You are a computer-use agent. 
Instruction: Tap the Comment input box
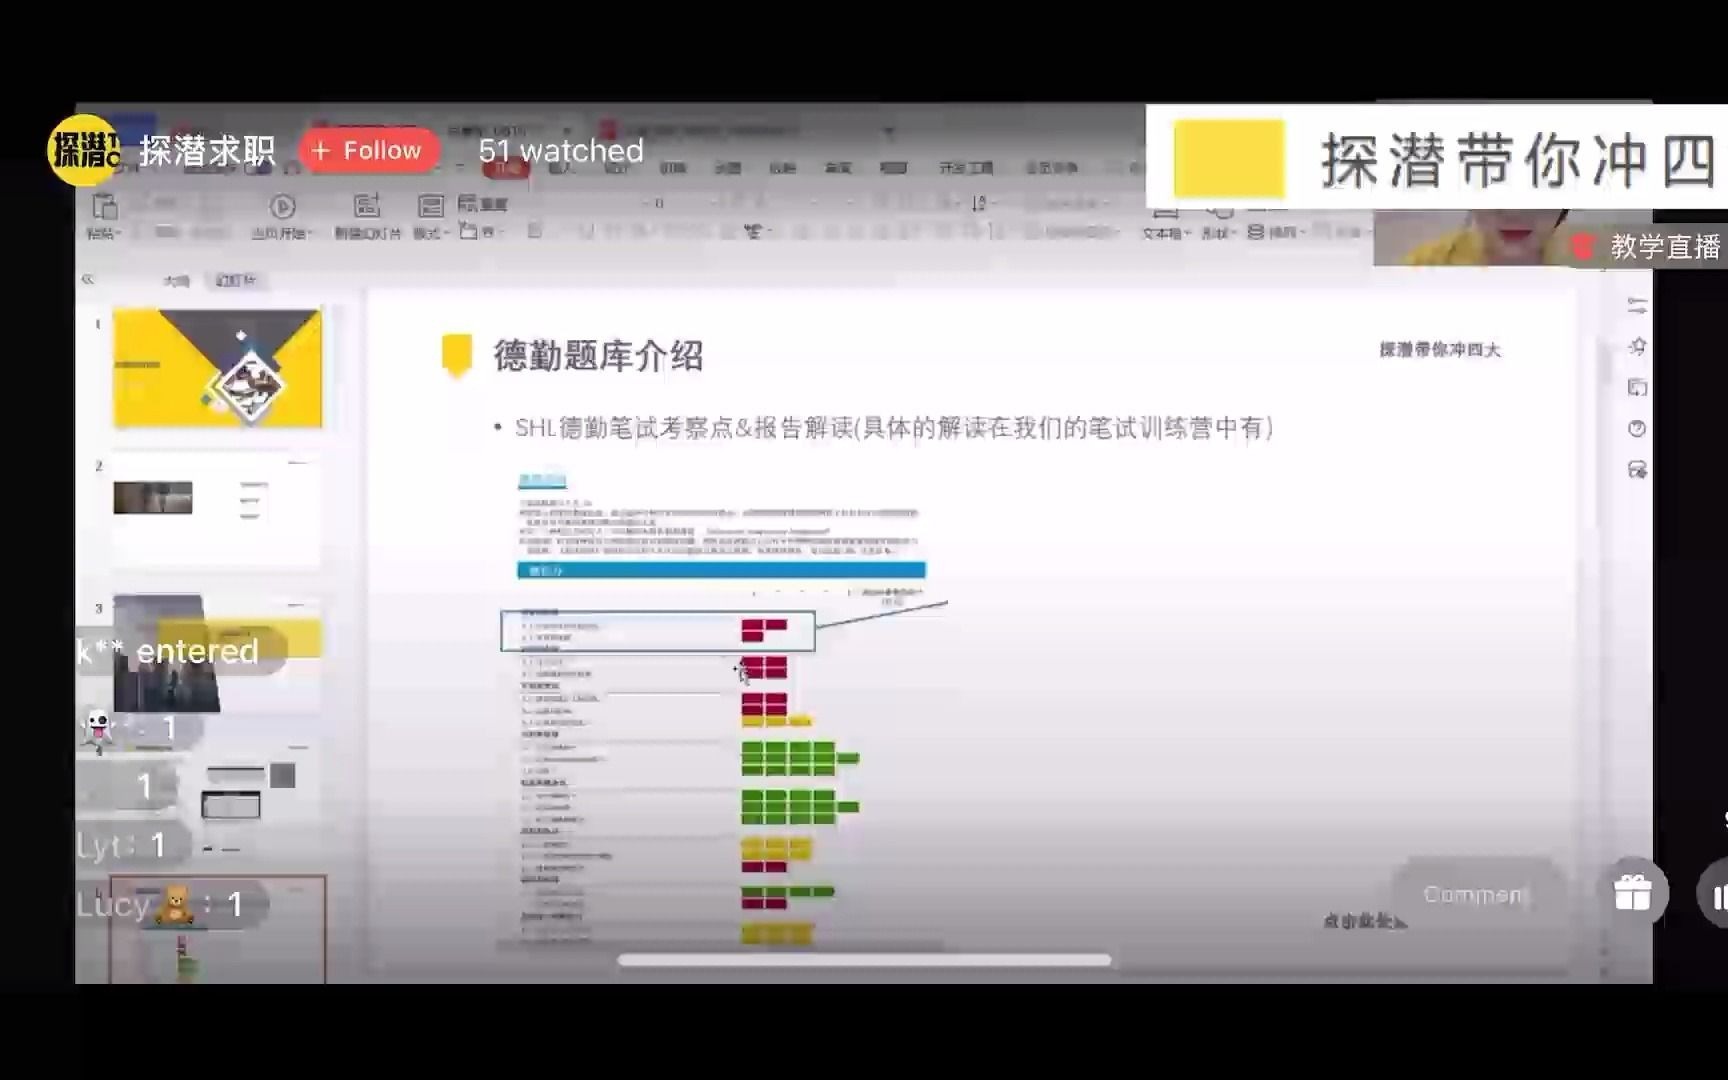coord(1477,894)
